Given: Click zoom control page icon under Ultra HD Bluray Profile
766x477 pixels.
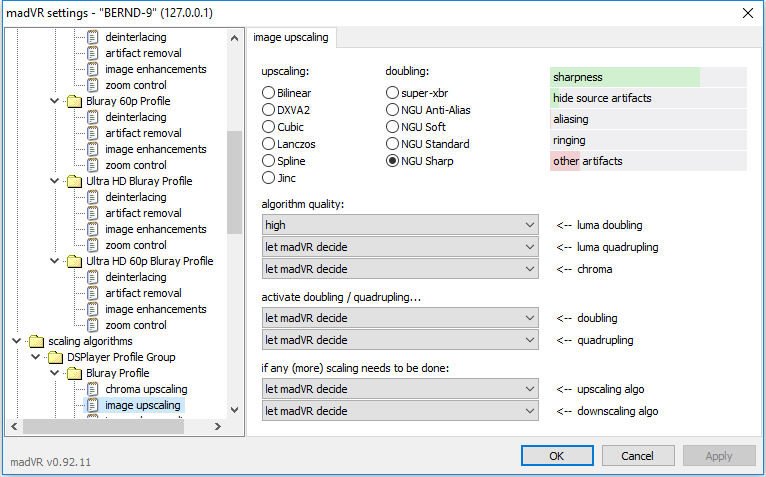Looking at the screenshot, I should click(x=92, y=245).
